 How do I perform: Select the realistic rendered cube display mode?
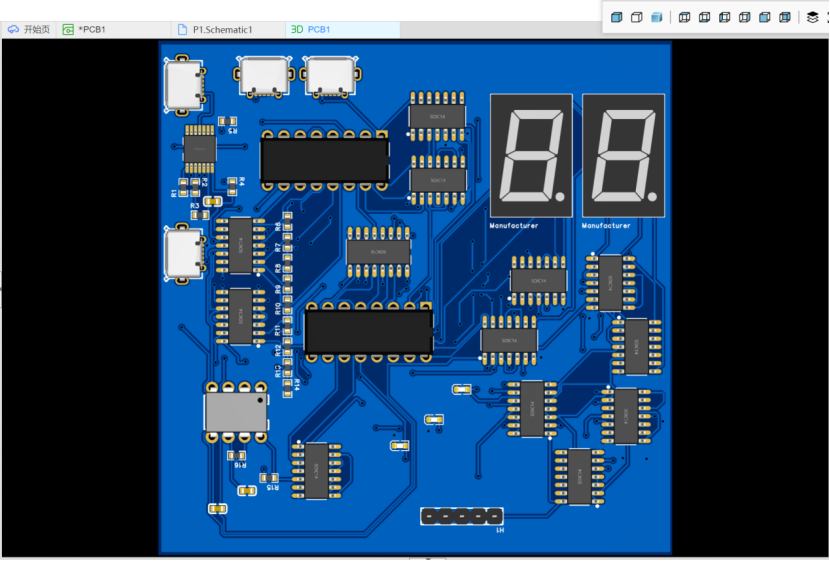[x=657, y=17]
